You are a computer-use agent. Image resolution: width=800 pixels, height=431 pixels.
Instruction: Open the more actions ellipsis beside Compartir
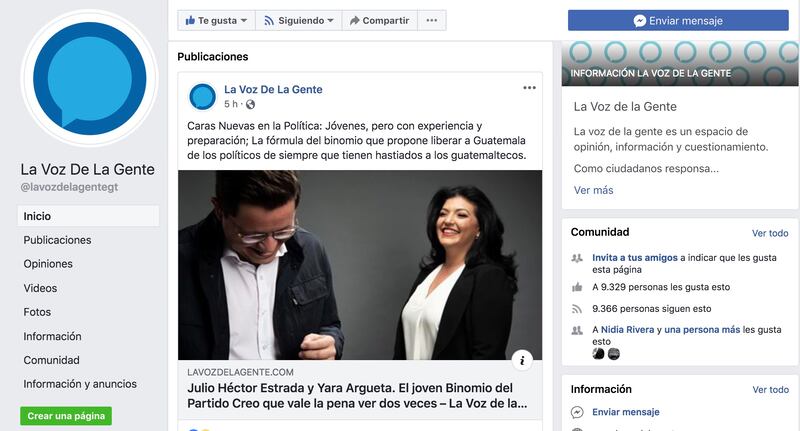pos(432,20)
